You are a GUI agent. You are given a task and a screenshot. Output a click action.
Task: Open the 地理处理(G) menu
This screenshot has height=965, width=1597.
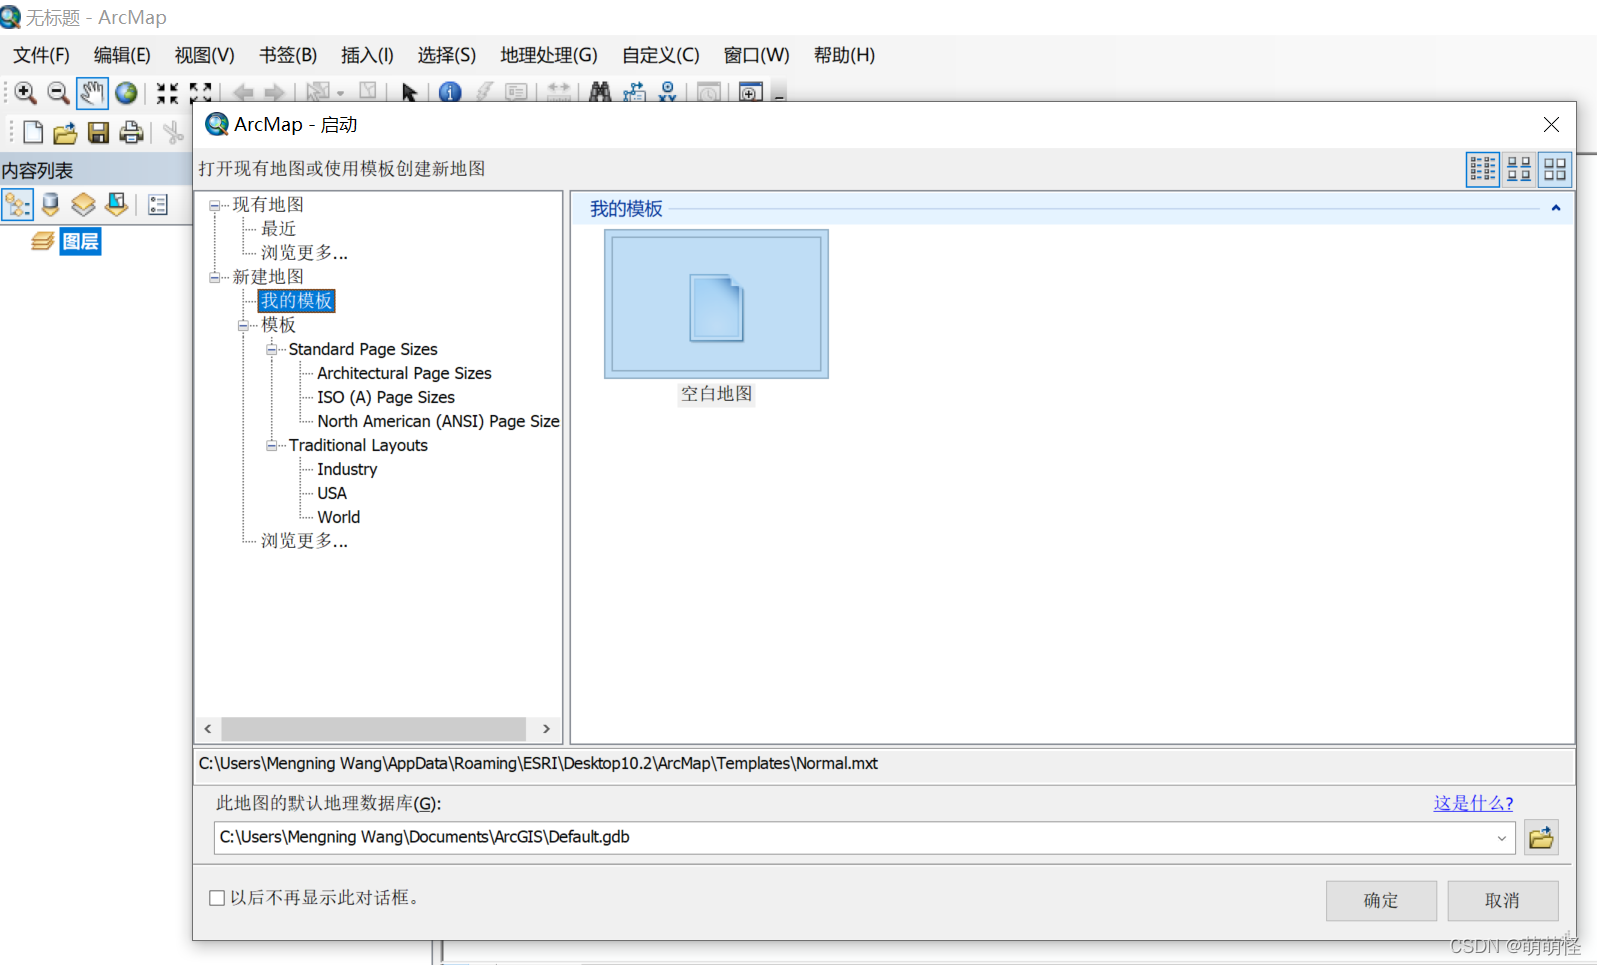point(549,55)
